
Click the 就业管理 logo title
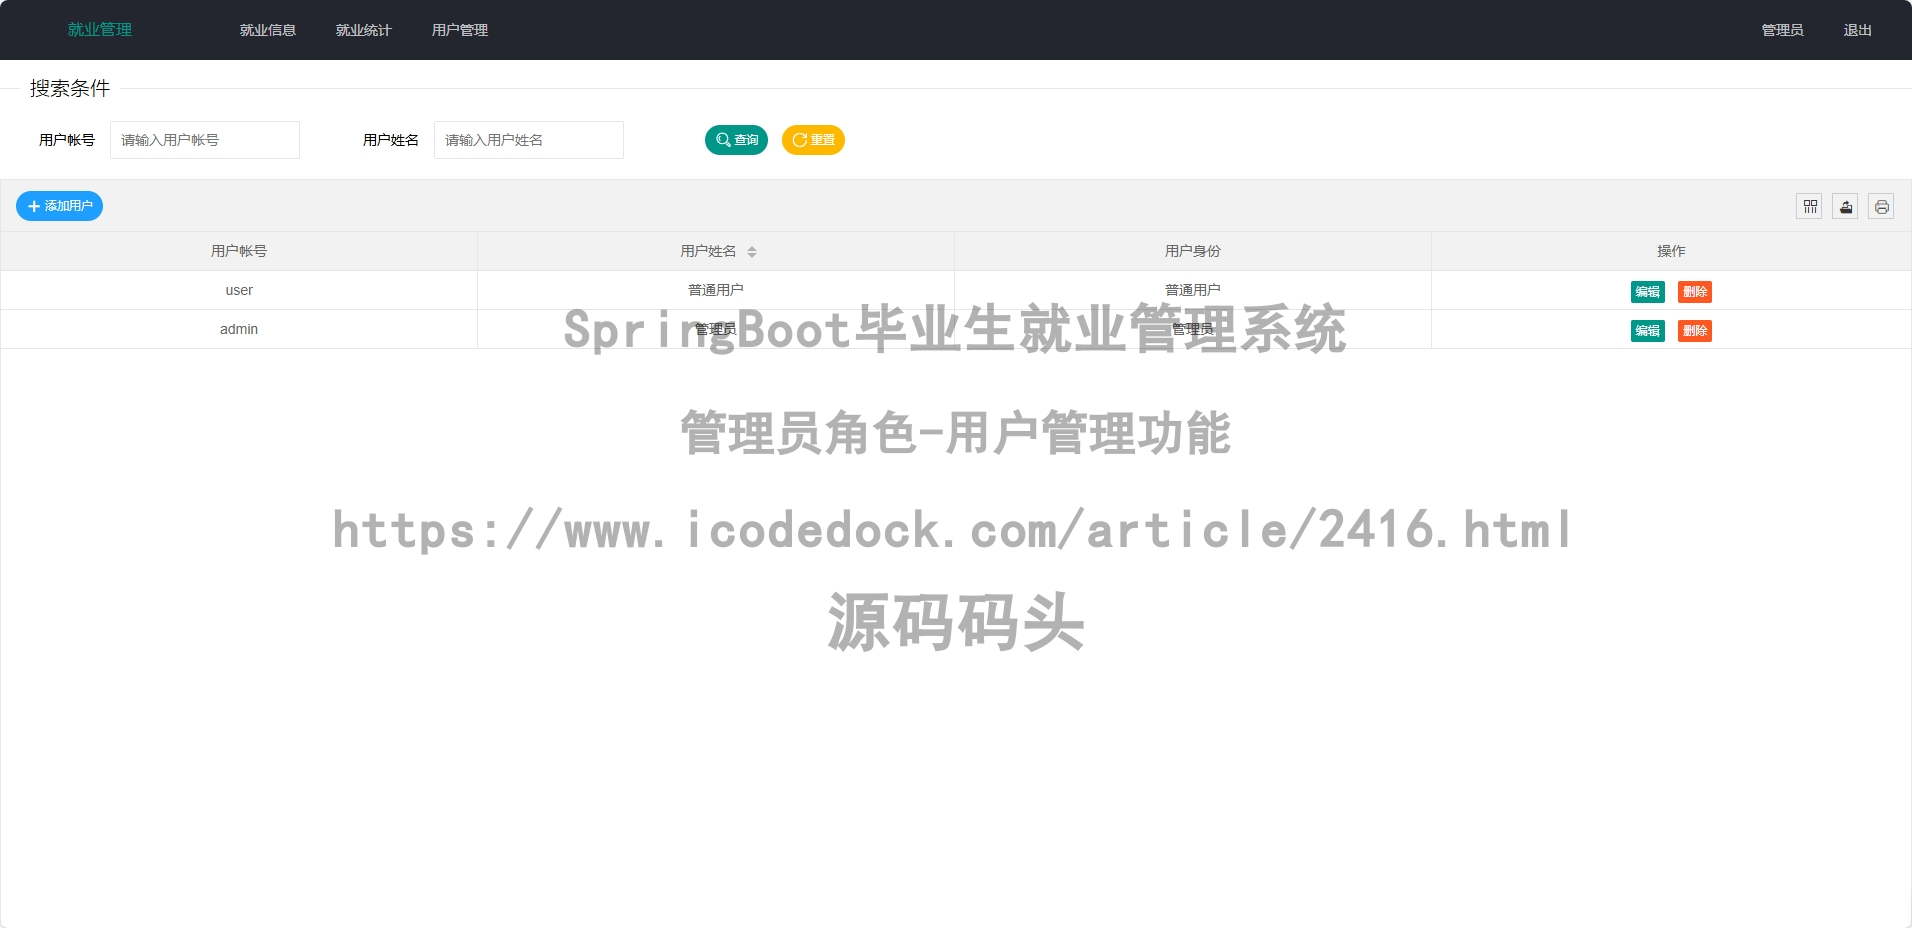click(100, 30)
